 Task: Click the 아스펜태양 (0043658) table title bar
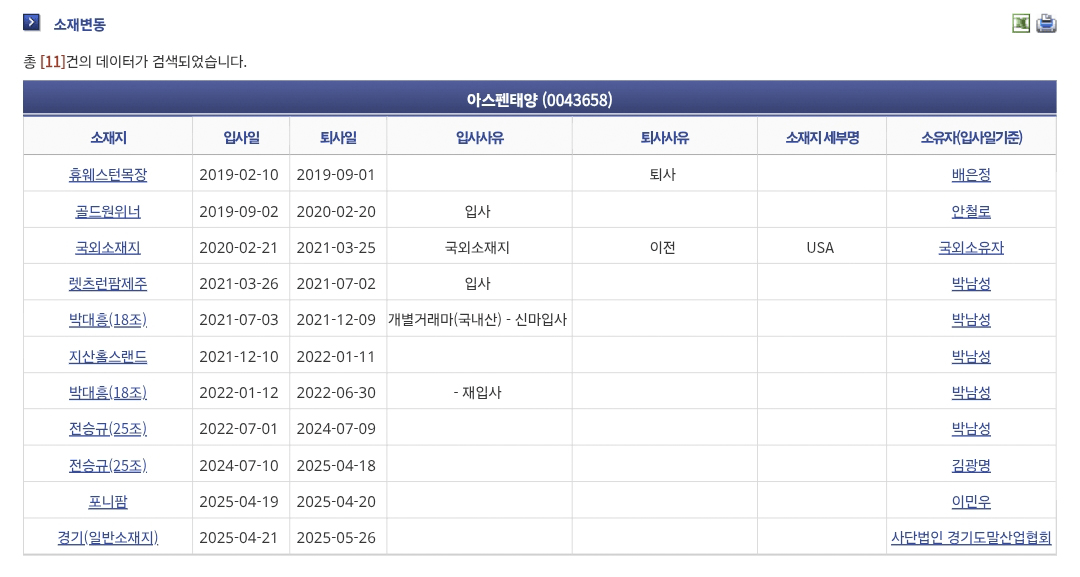[x=539, y=100]
